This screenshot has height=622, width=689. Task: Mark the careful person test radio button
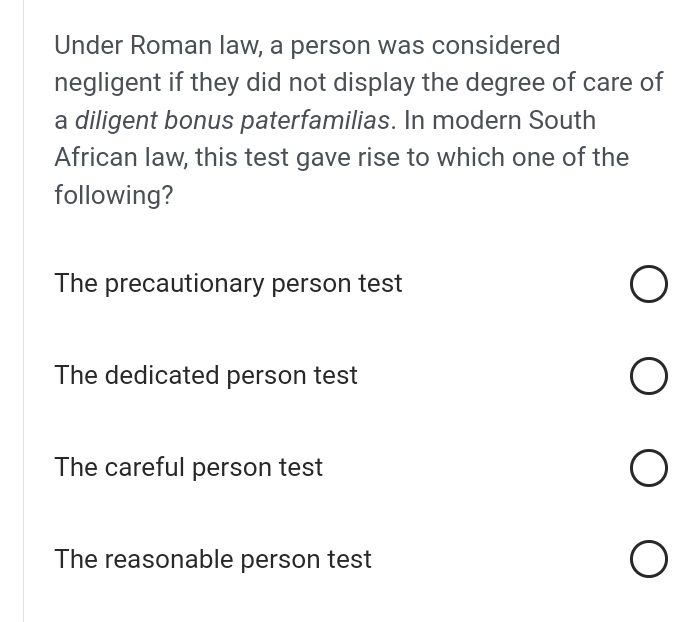pos(649,469)
